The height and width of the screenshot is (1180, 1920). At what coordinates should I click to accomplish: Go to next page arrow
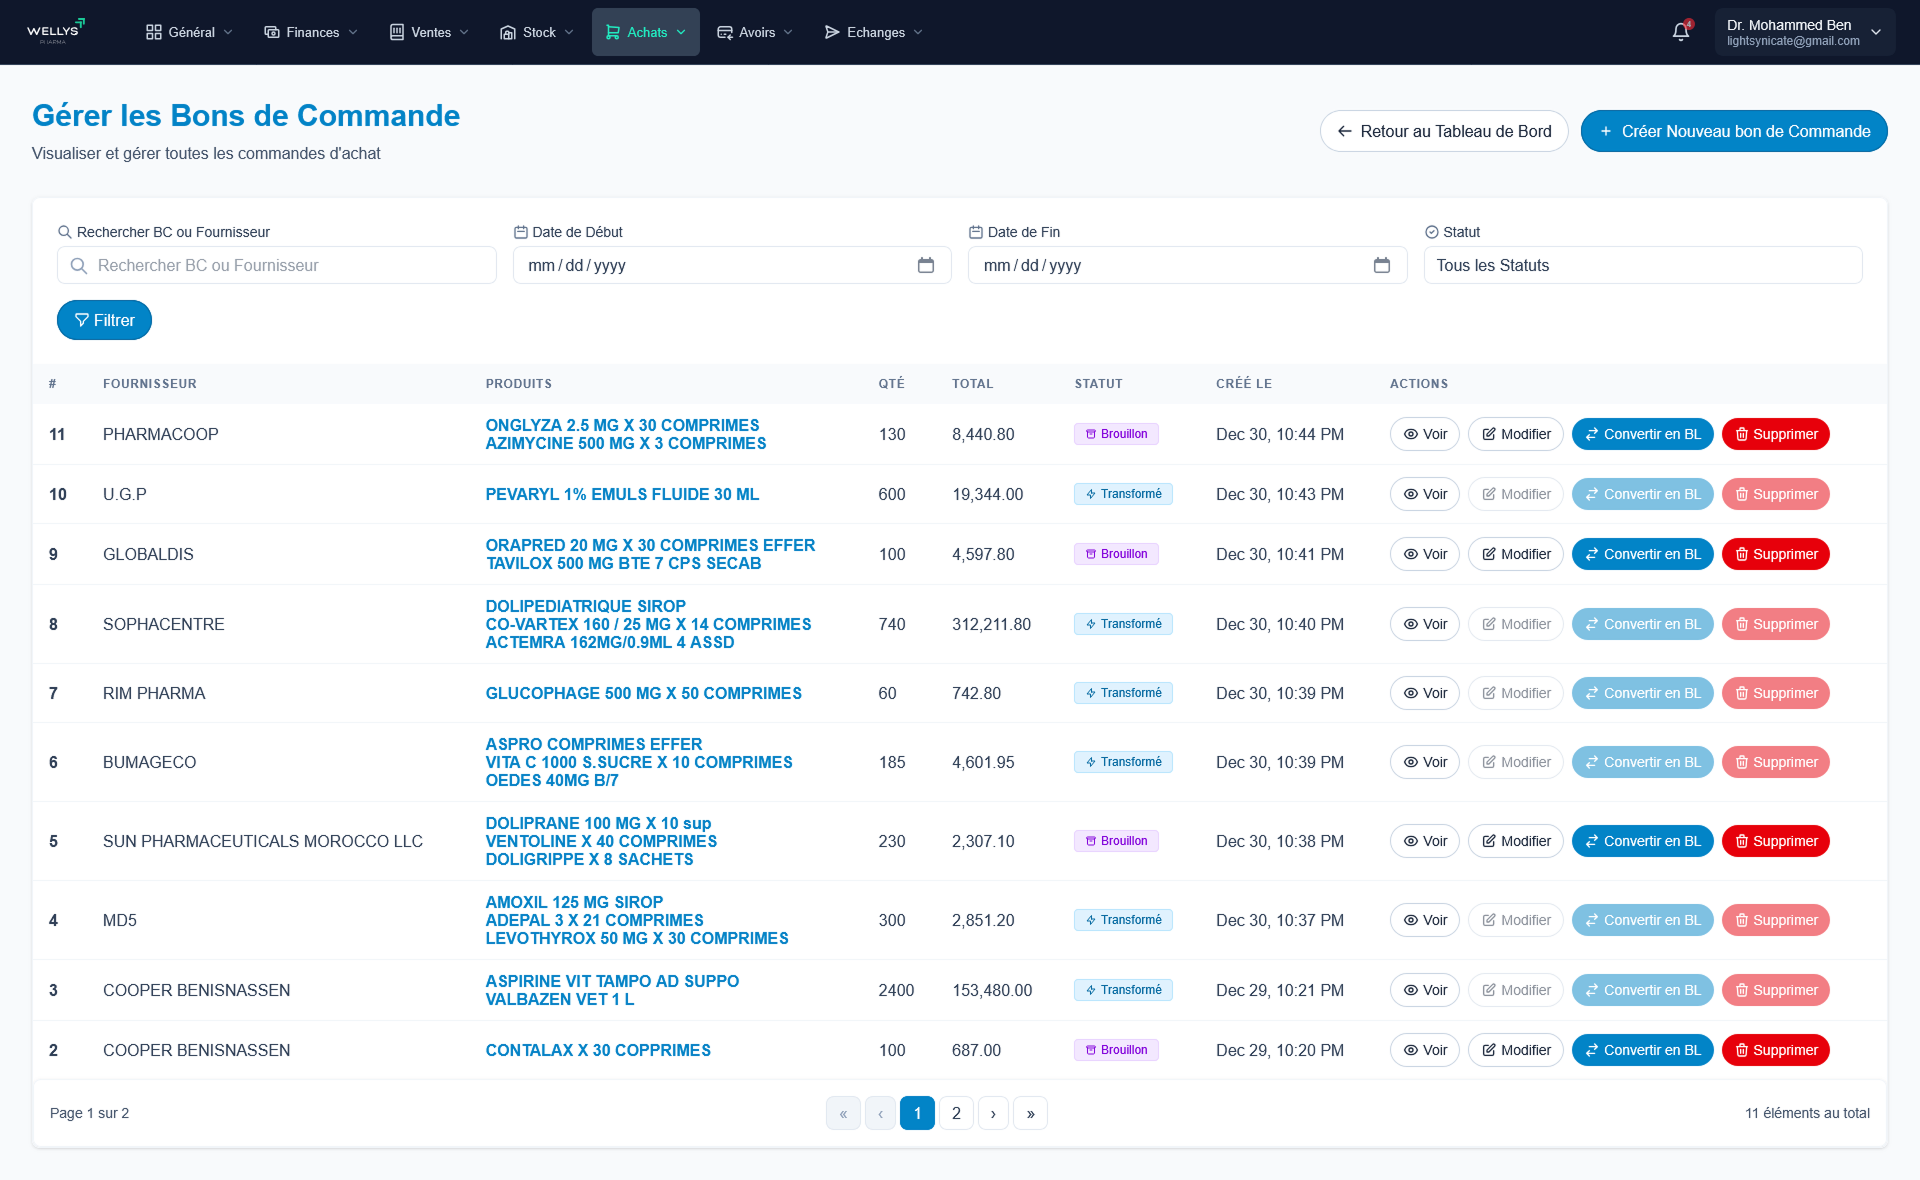click(993, 1113)
